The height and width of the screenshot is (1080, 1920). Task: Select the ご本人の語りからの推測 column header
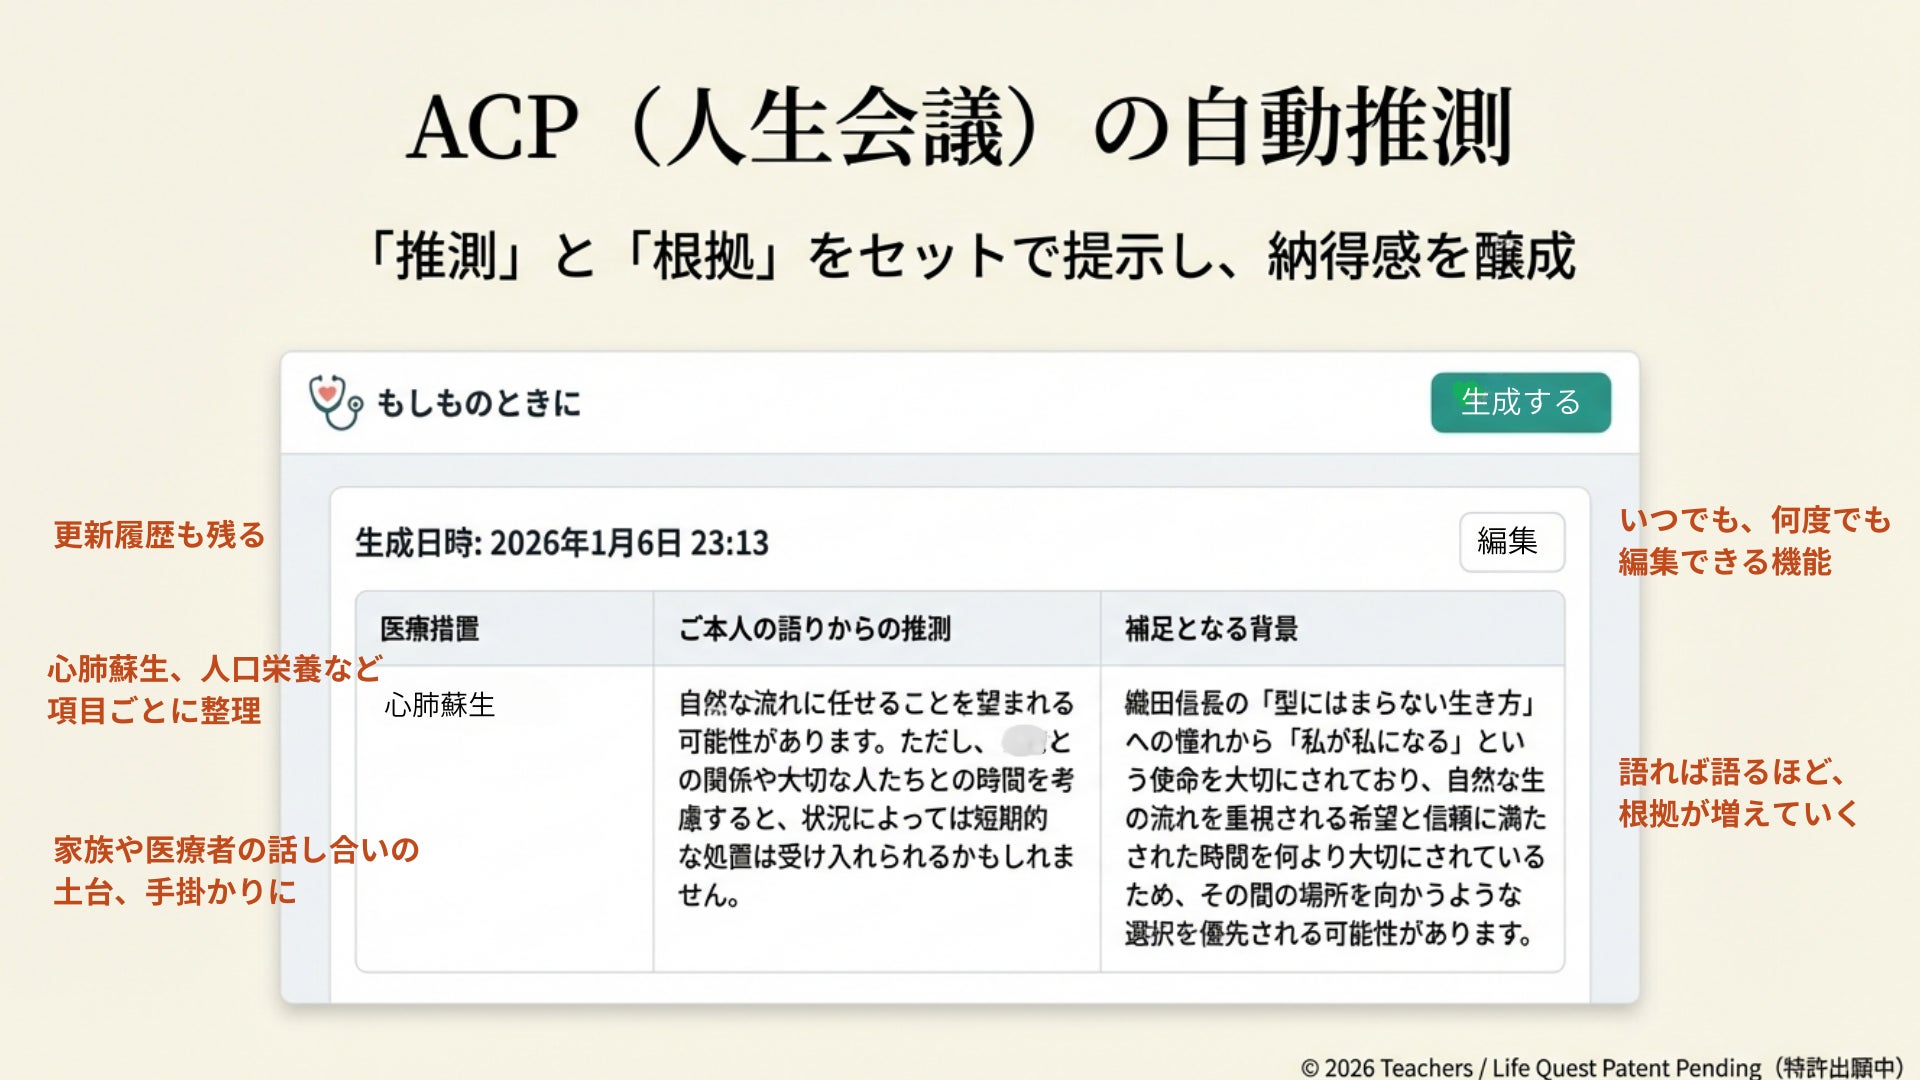pos(814,629)
